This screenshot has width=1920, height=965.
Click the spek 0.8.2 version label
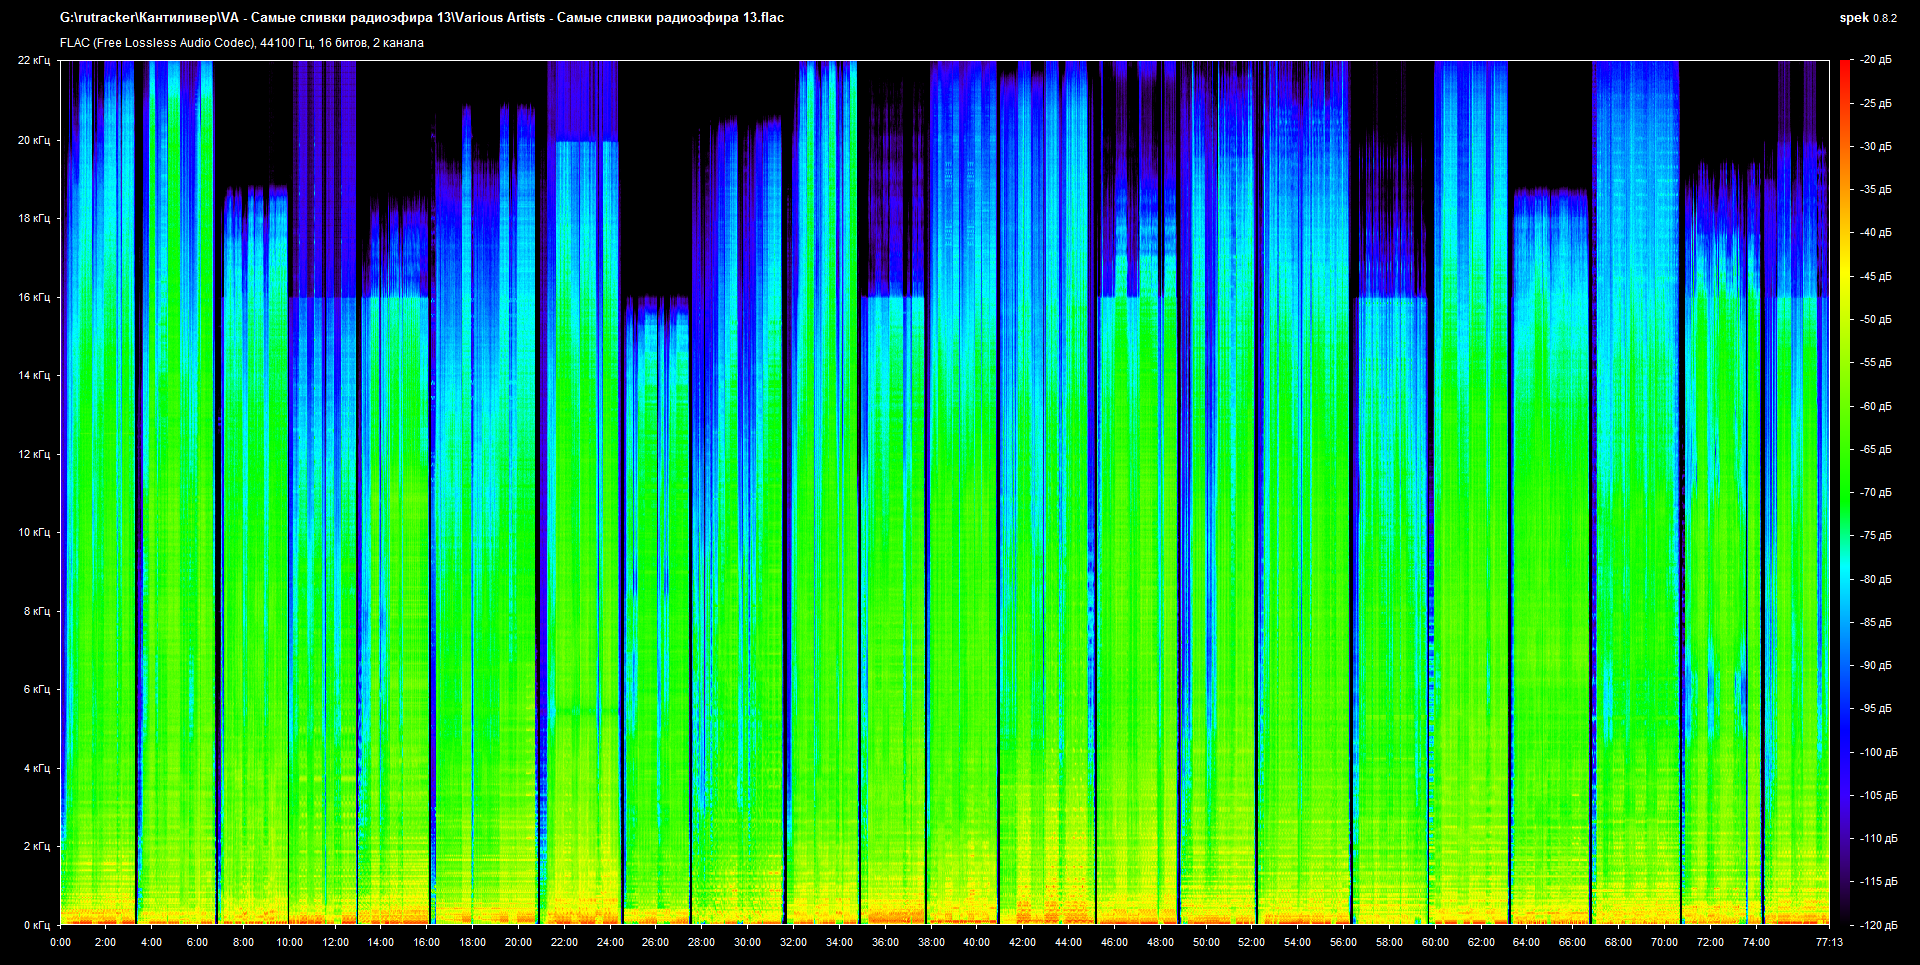[1867, 18]
